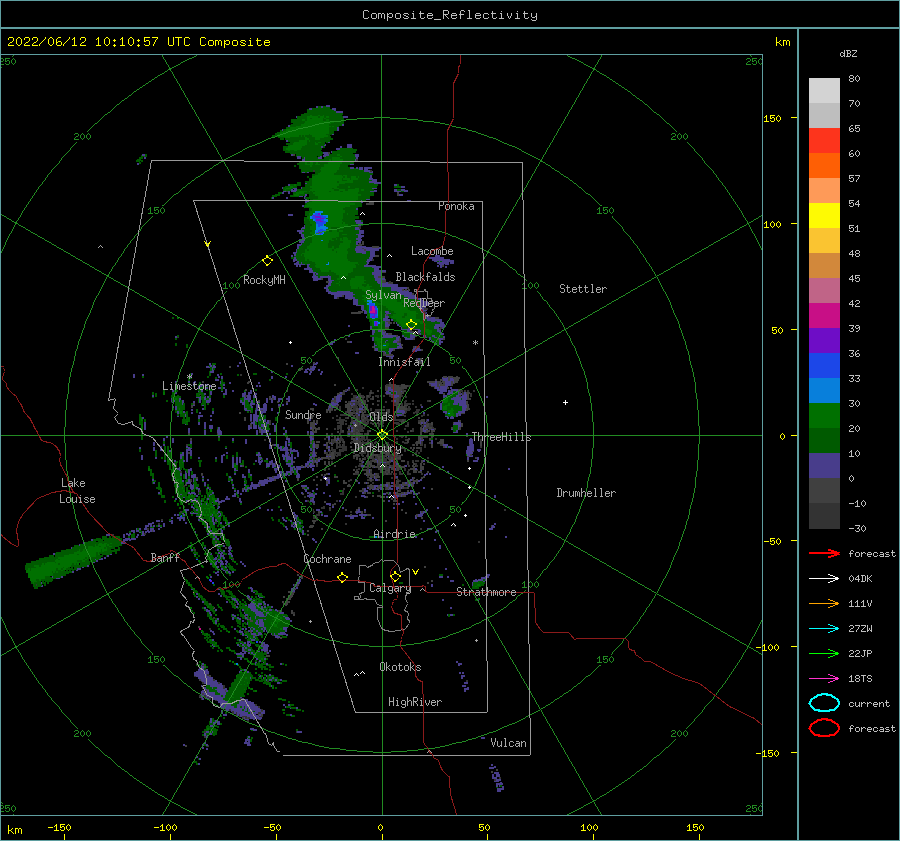The height and width of the screenshot is (841, 900).
Task: Click the cyan current ellipse legend icon
Action: click(824, 703)
